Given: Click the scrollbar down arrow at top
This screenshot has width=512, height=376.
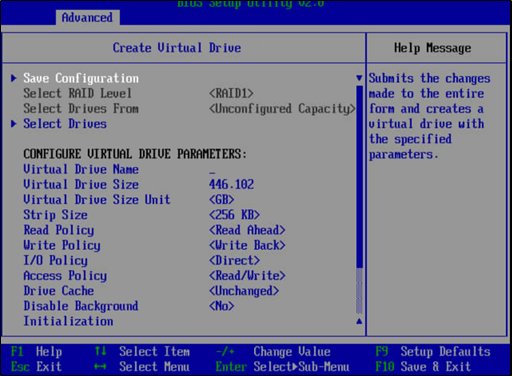Looking at the screenshot, I should coord(359,78).
